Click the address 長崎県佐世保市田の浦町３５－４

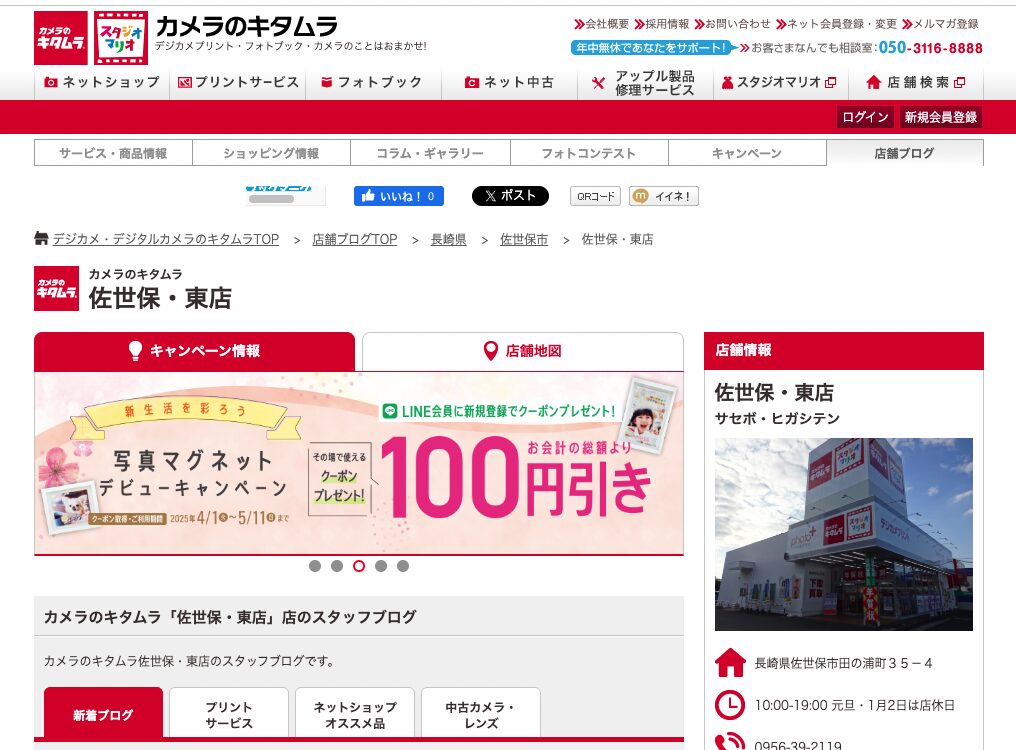843,663
